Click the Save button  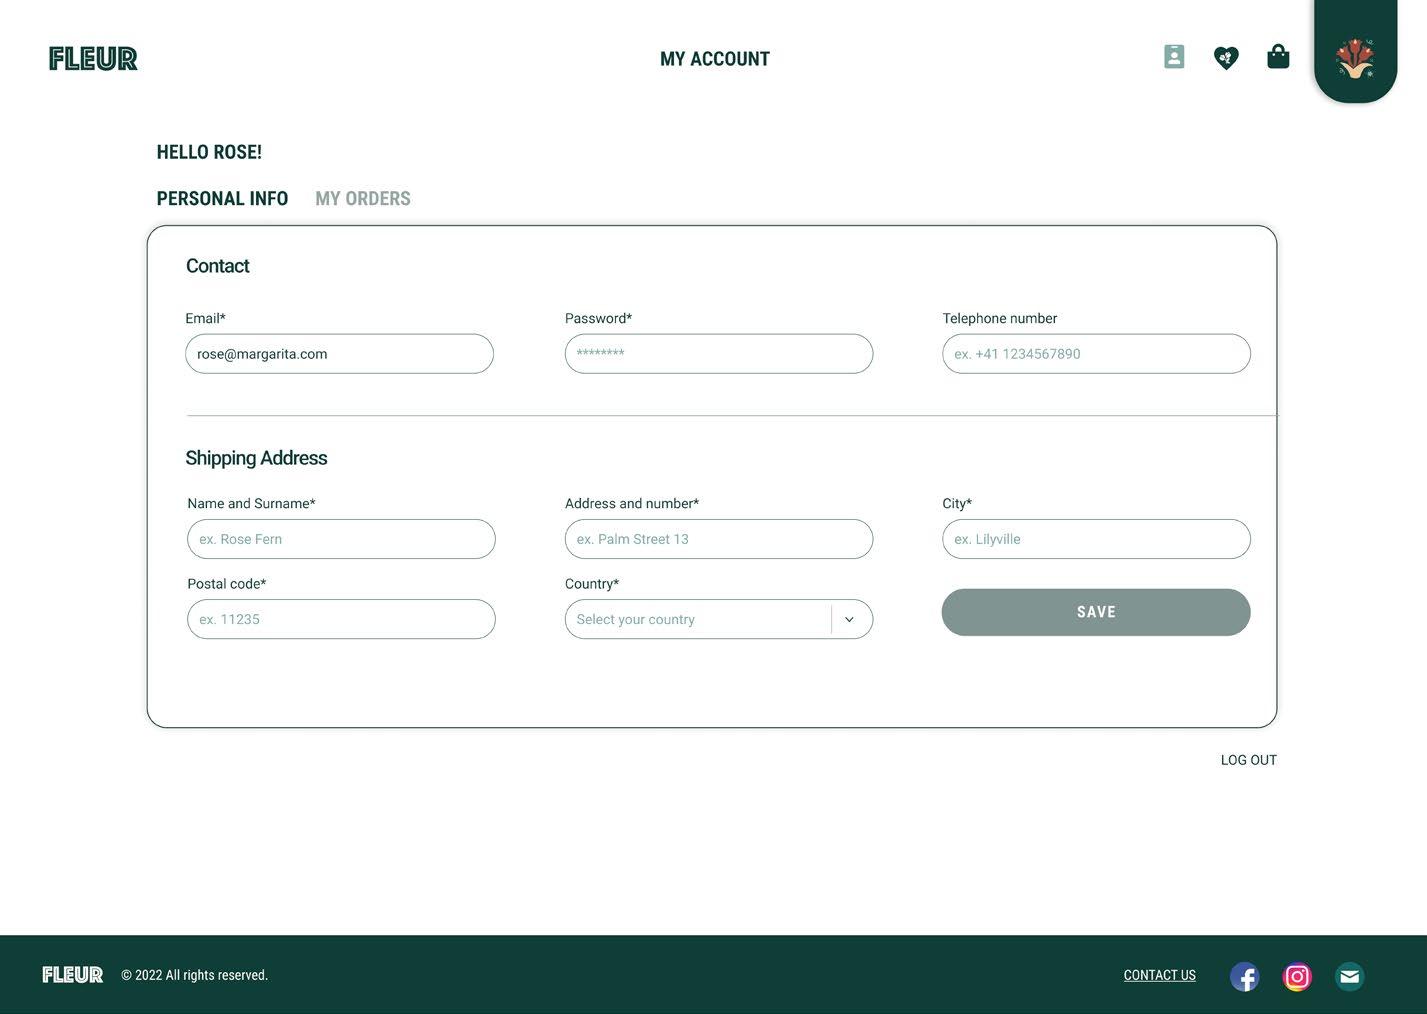(1096, 612)
